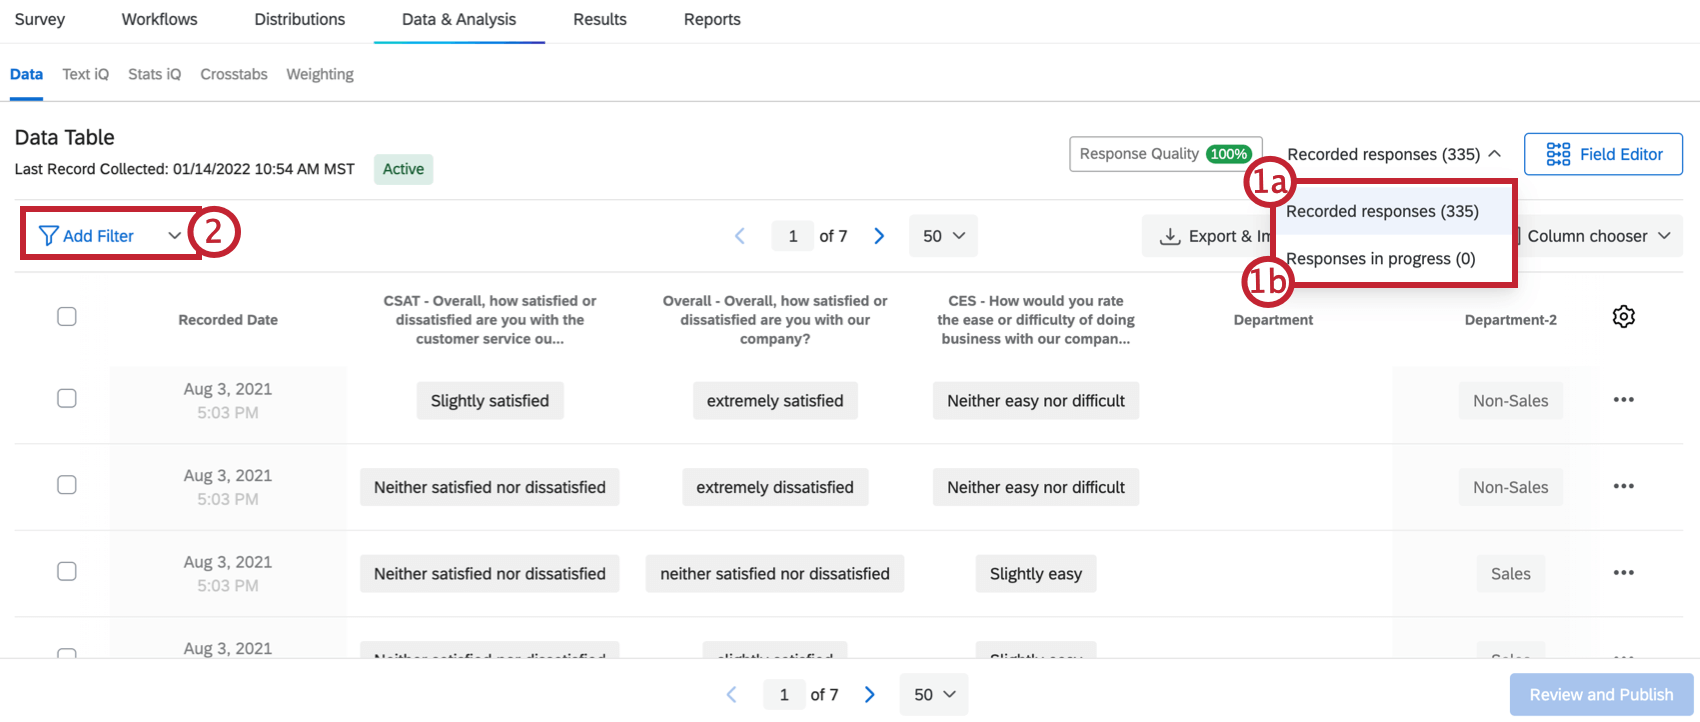The width and height of the screenshot is (1700, 722).
Task: Click the top page number input field
Action: [x=793, y=236]
